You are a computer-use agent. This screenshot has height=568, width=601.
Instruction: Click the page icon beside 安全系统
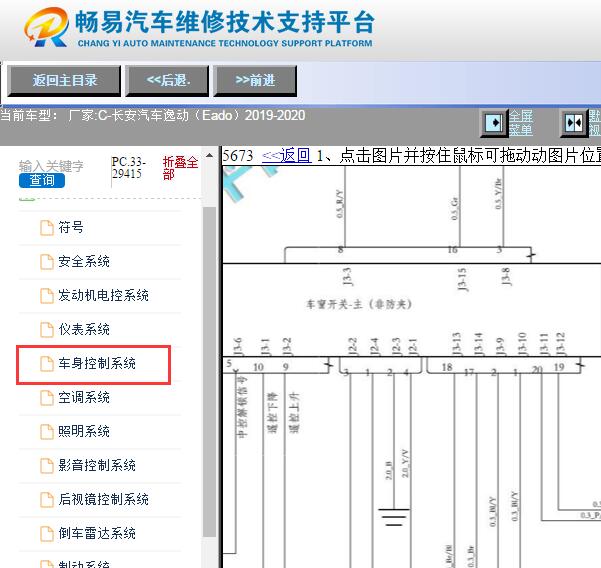click(x=47, y=262)
